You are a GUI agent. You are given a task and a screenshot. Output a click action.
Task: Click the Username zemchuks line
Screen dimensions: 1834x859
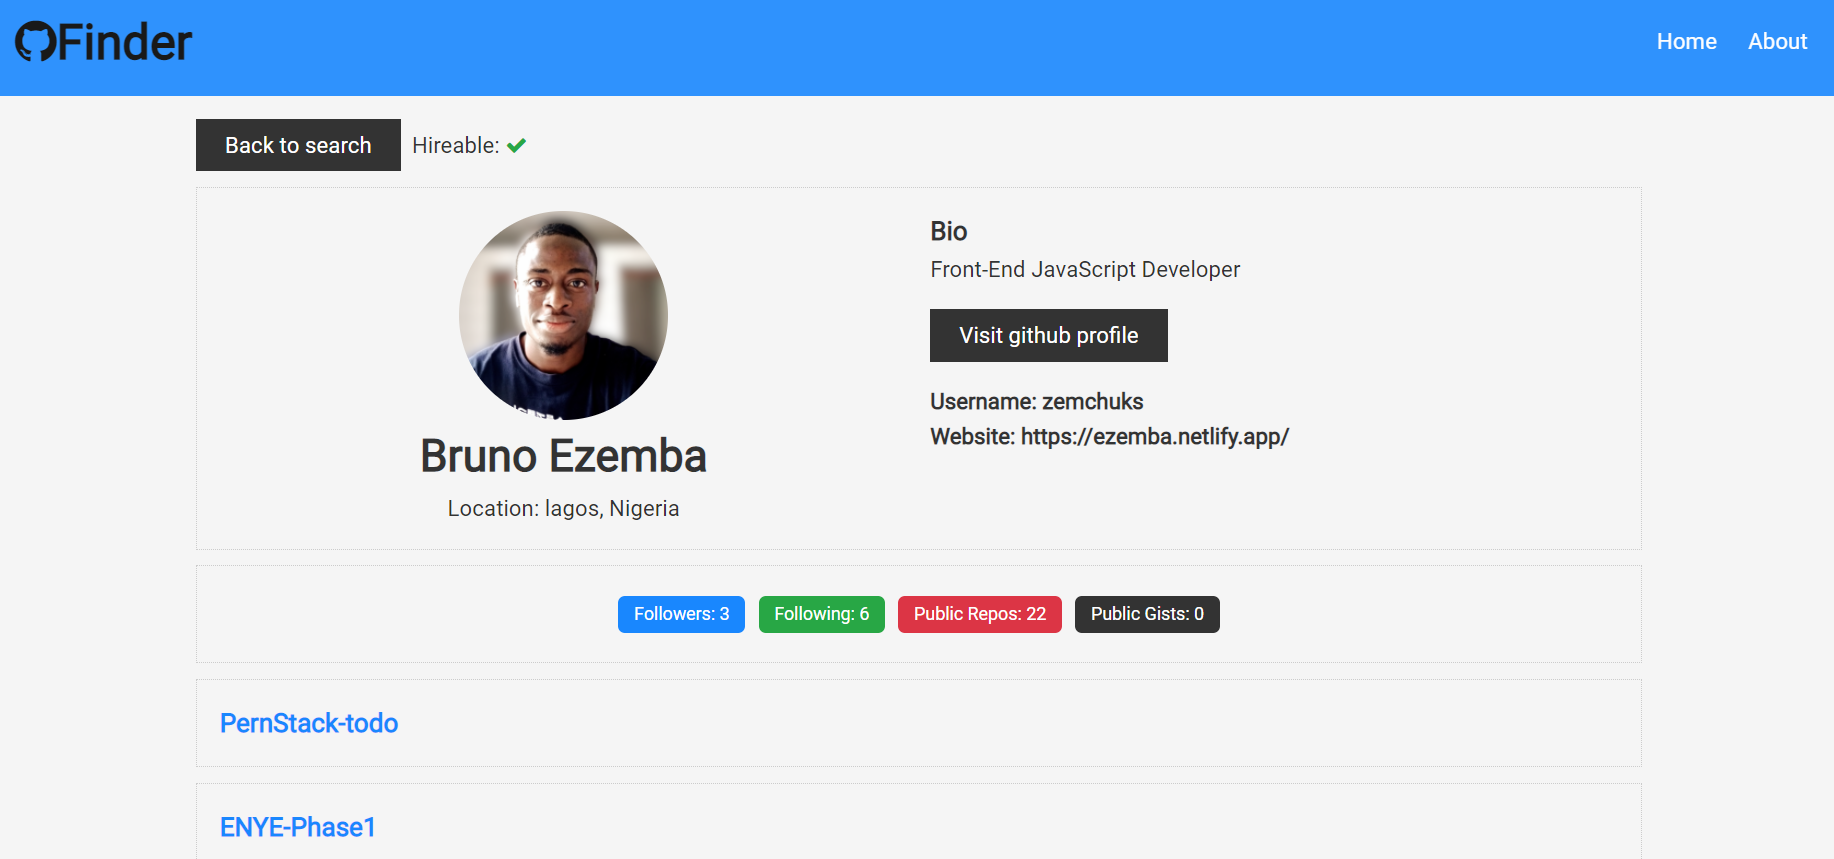coord(1036,402)
